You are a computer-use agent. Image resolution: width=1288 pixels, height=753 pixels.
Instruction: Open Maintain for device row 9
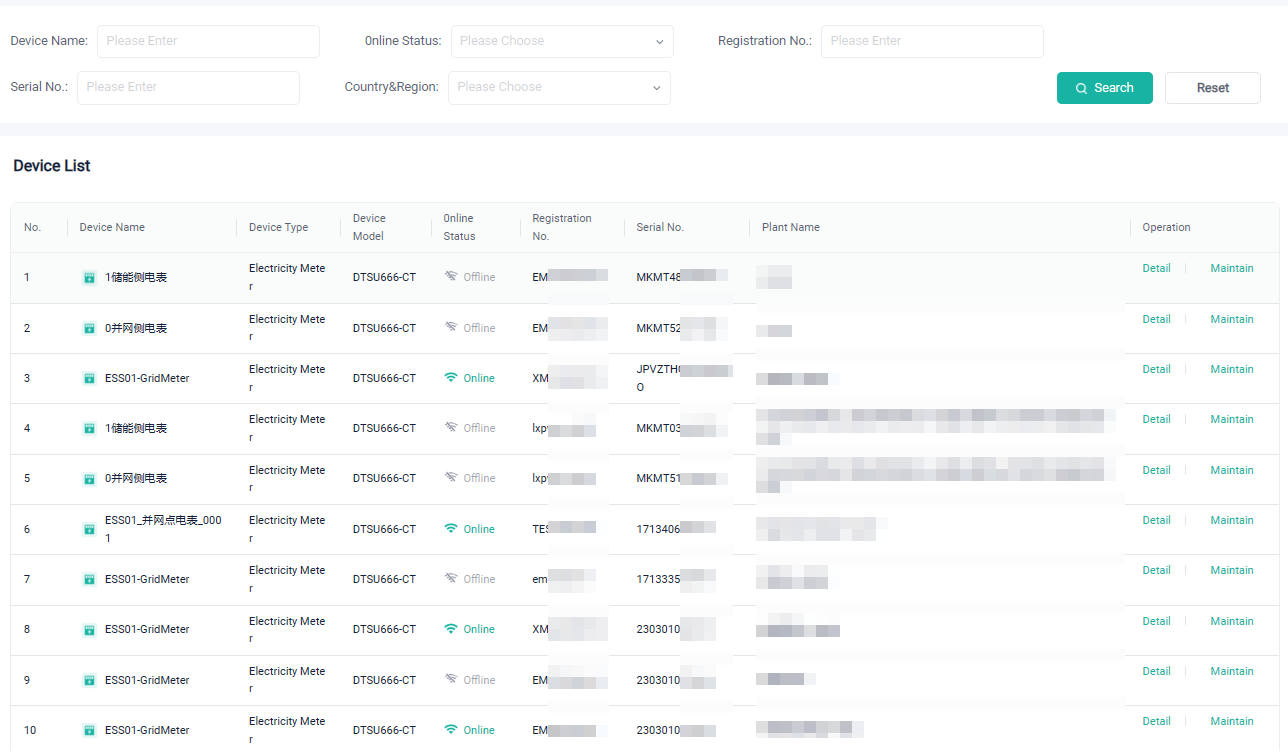point(1232,671)
